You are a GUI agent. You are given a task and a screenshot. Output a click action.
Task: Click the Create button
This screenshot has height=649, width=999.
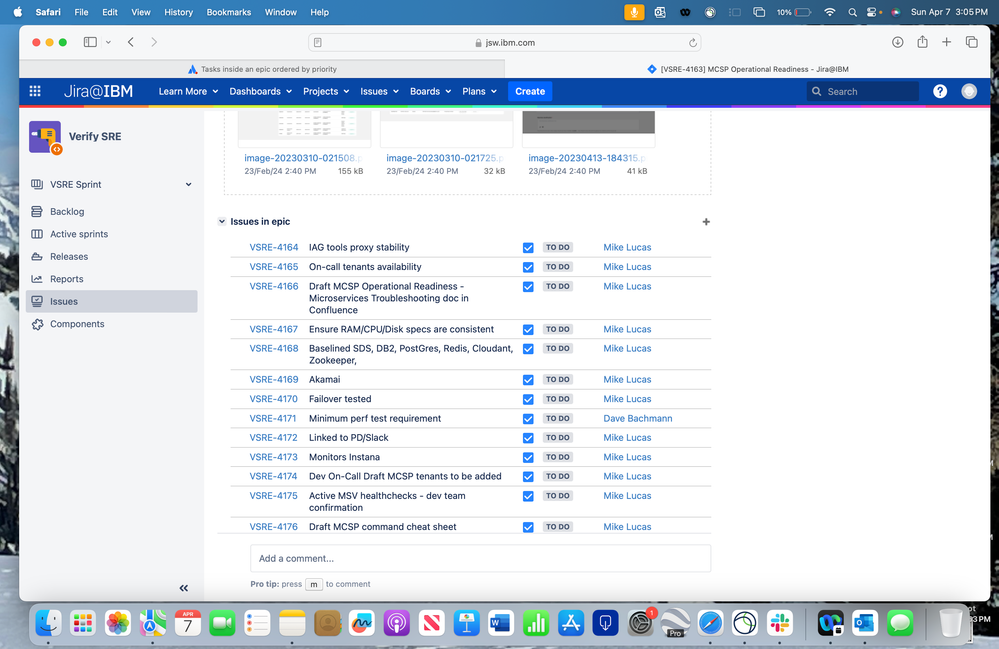(x=530, y=91)
